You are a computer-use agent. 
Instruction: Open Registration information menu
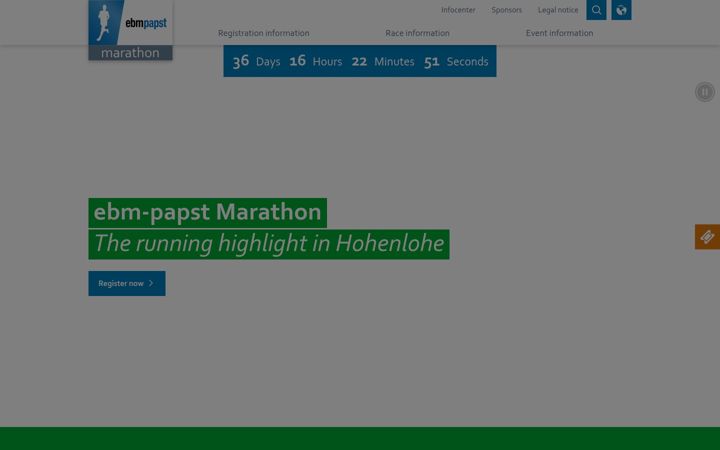point(264,33)
